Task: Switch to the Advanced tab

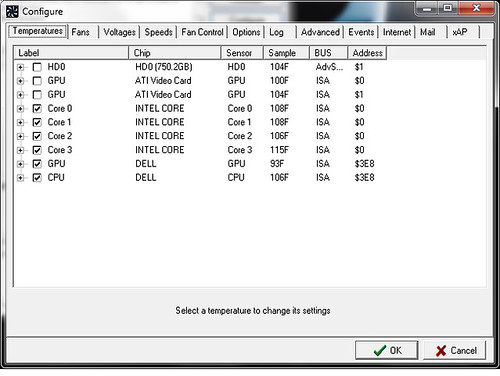Action: pyautogui.click(x=320, y=32)
